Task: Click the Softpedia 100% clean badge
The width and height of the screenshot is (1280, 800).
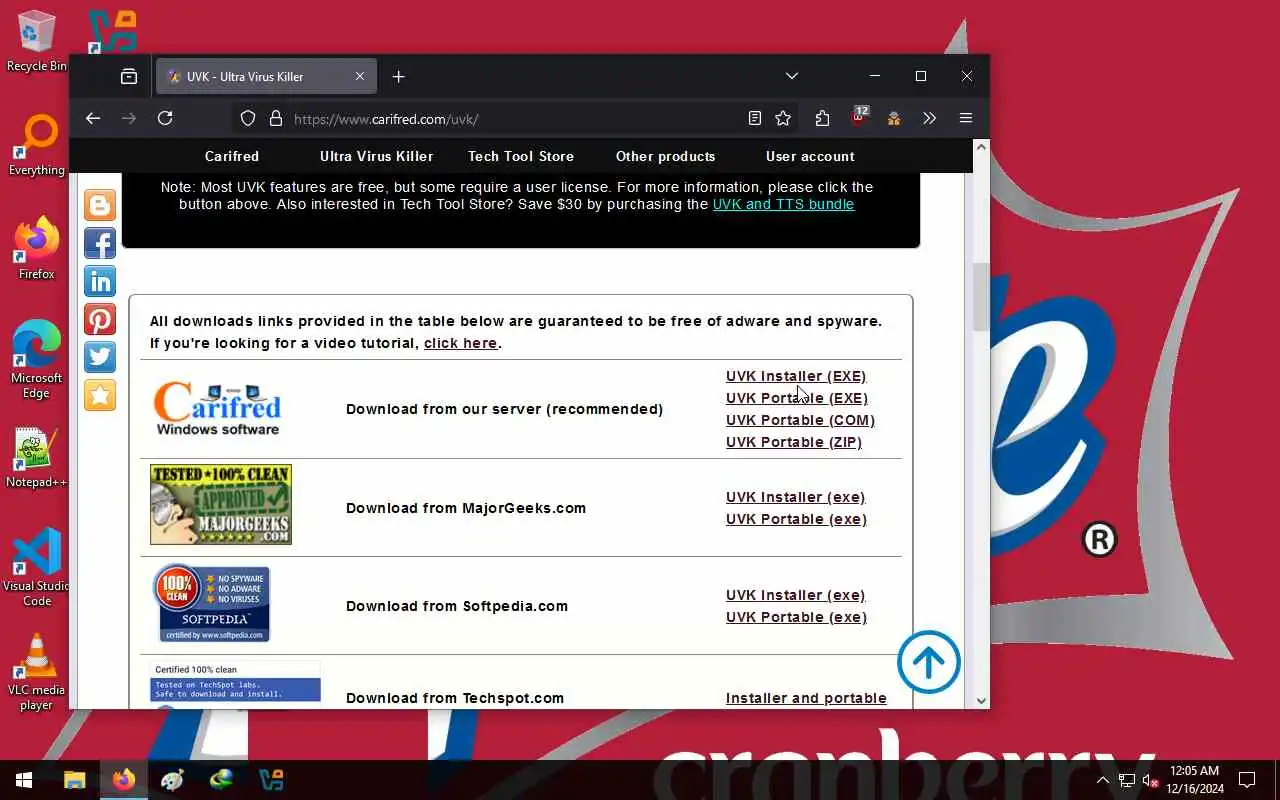Action: 211,603
